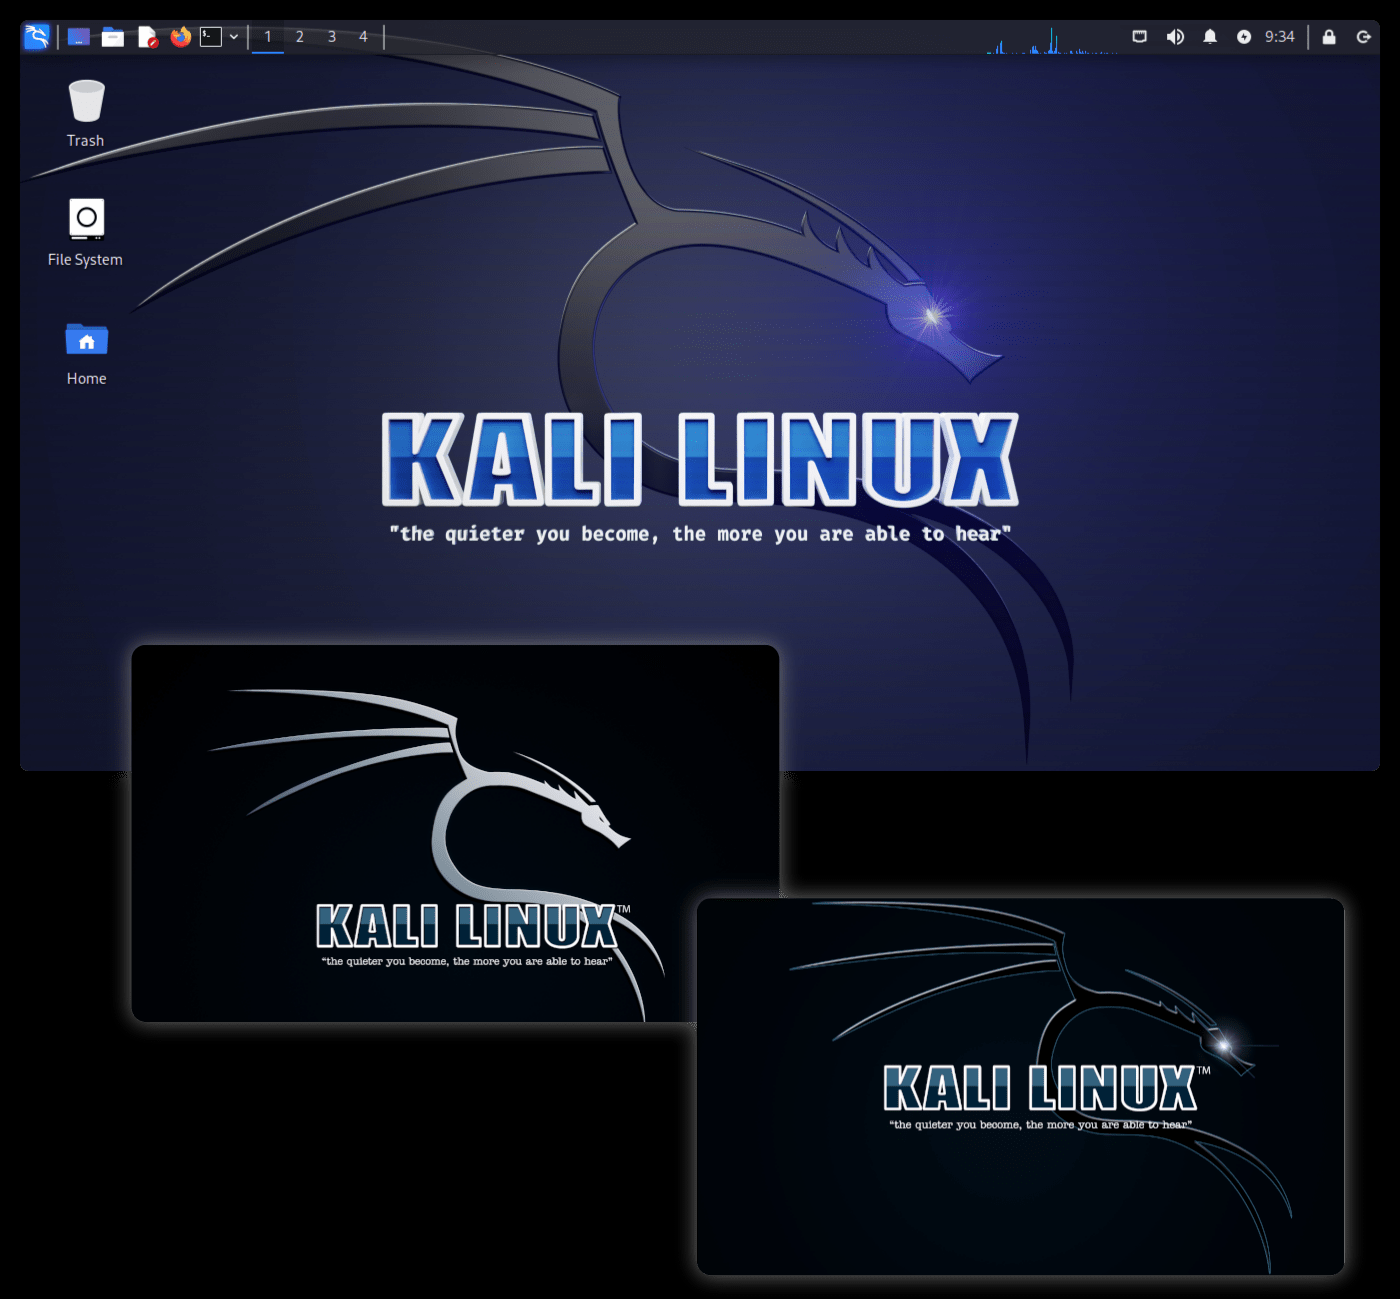Click the clock showing 9:34
This screenshot has width=1400, height=1299.
1278,37
